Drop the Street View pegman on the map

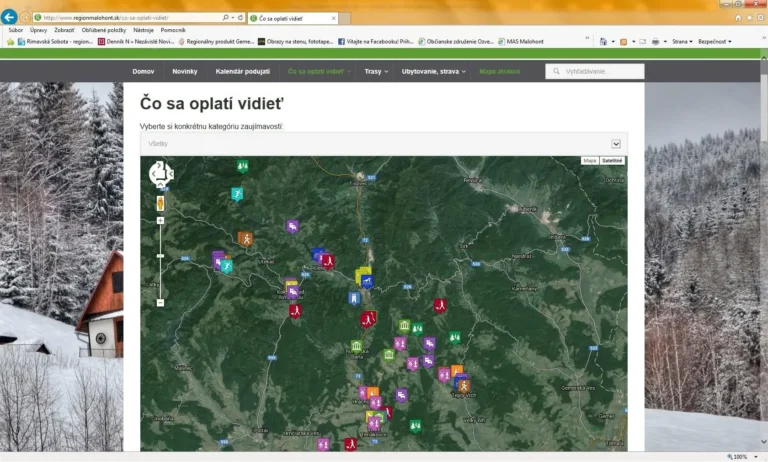coord(160,203)
